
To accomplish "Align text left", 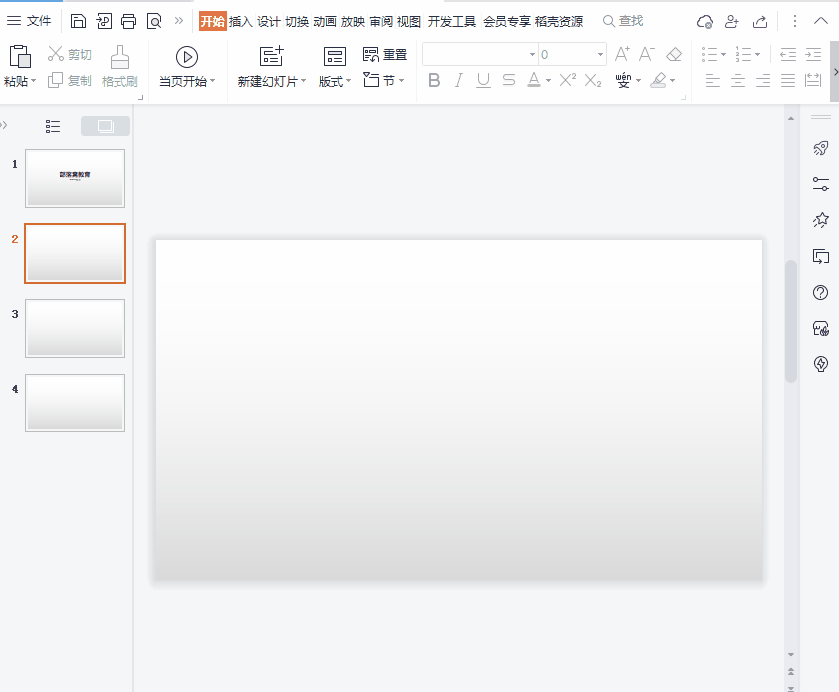I will coord(713,81).
